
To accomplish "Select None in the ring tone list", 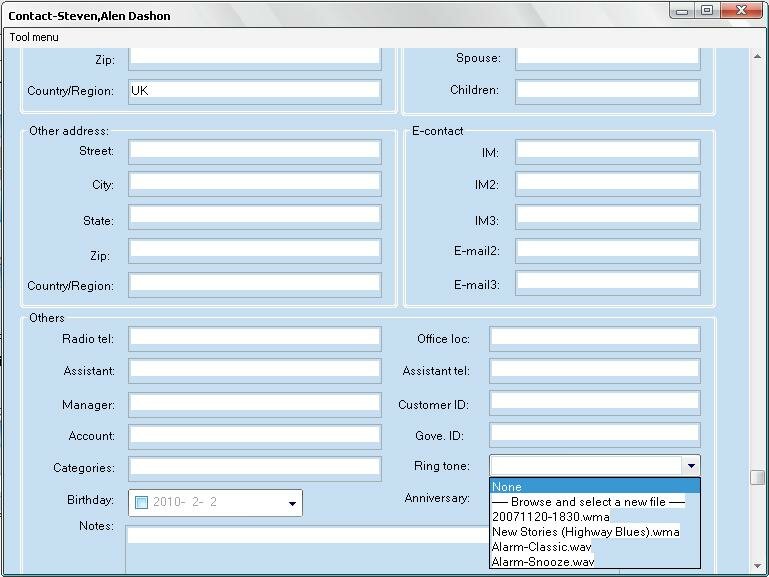I will pos(594,486).
